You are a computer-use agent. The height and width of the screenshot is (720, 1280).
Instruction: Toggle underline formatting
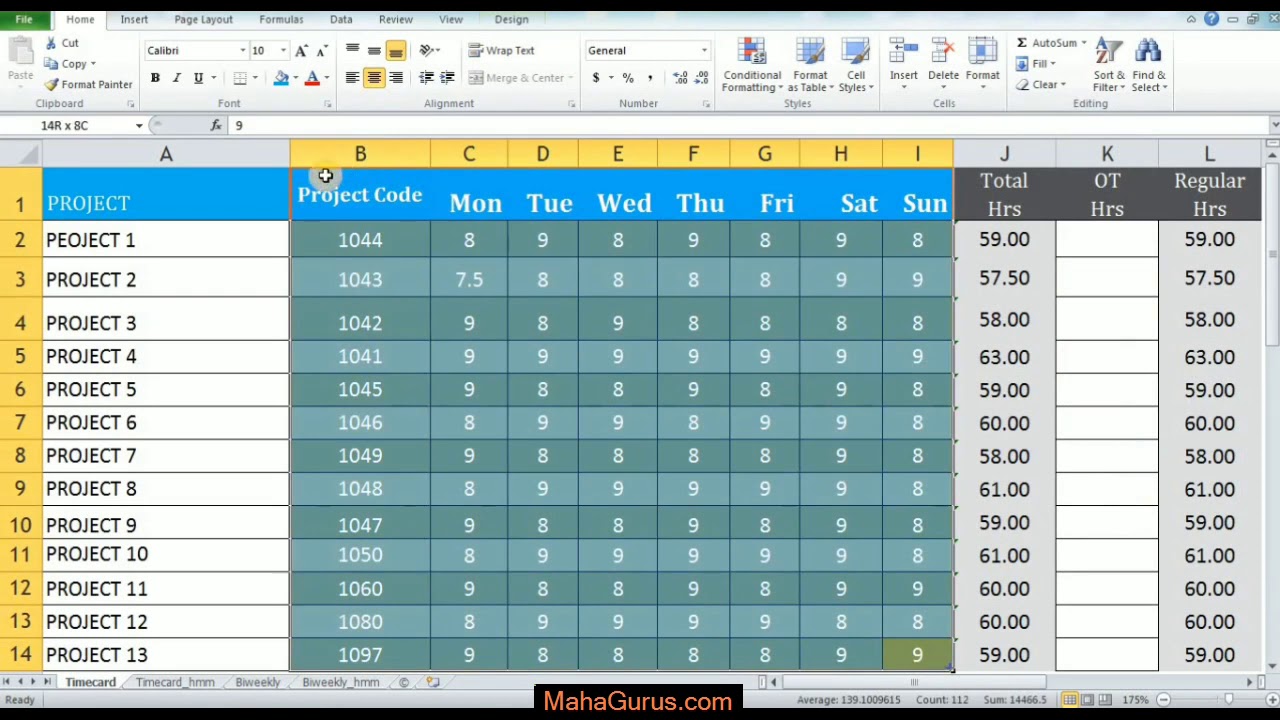tap(198, 78)
